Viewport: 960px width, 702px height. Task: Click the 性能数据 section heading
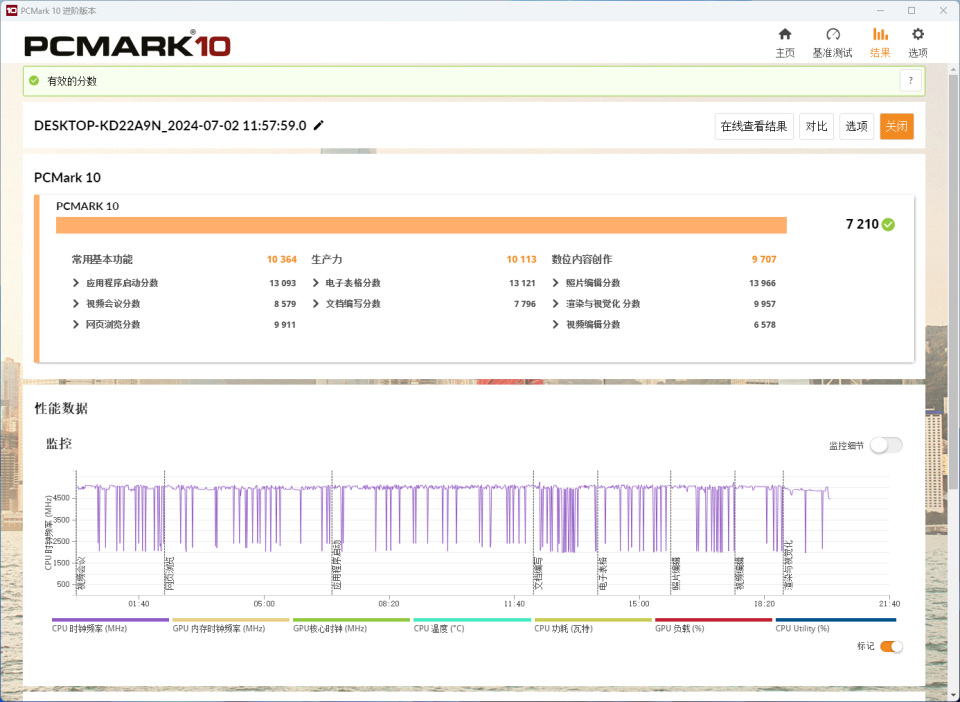[x=61, y=408]
